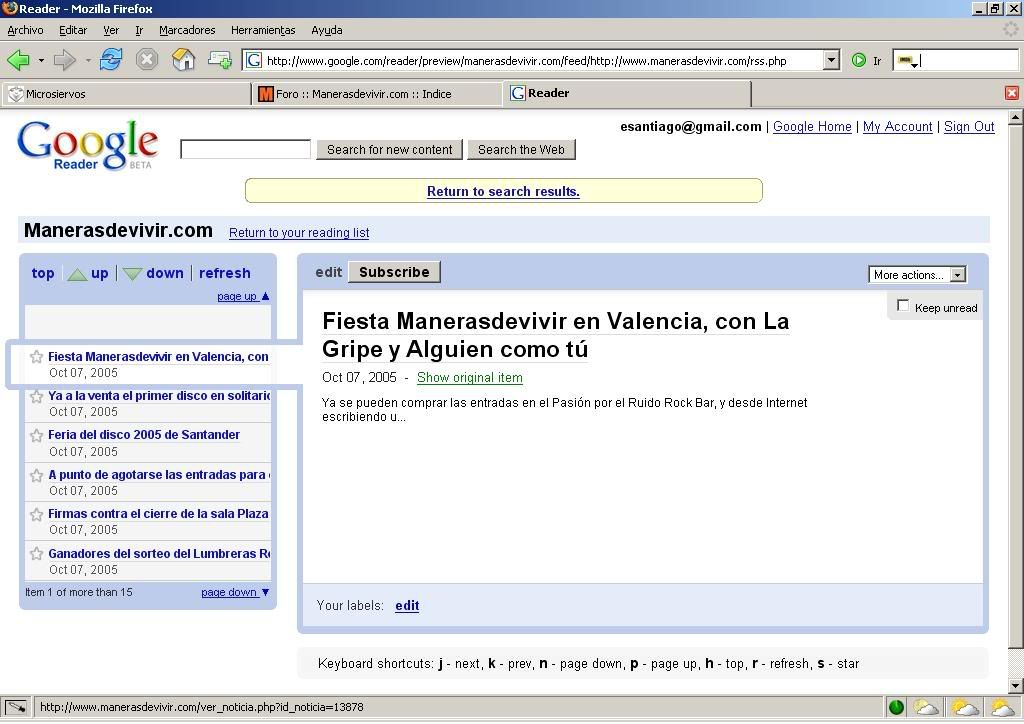This screenshot has width=1024, height=724.
Task: Click the Google Reader logo
Action: pyautogui.click(x=88, y=145)
